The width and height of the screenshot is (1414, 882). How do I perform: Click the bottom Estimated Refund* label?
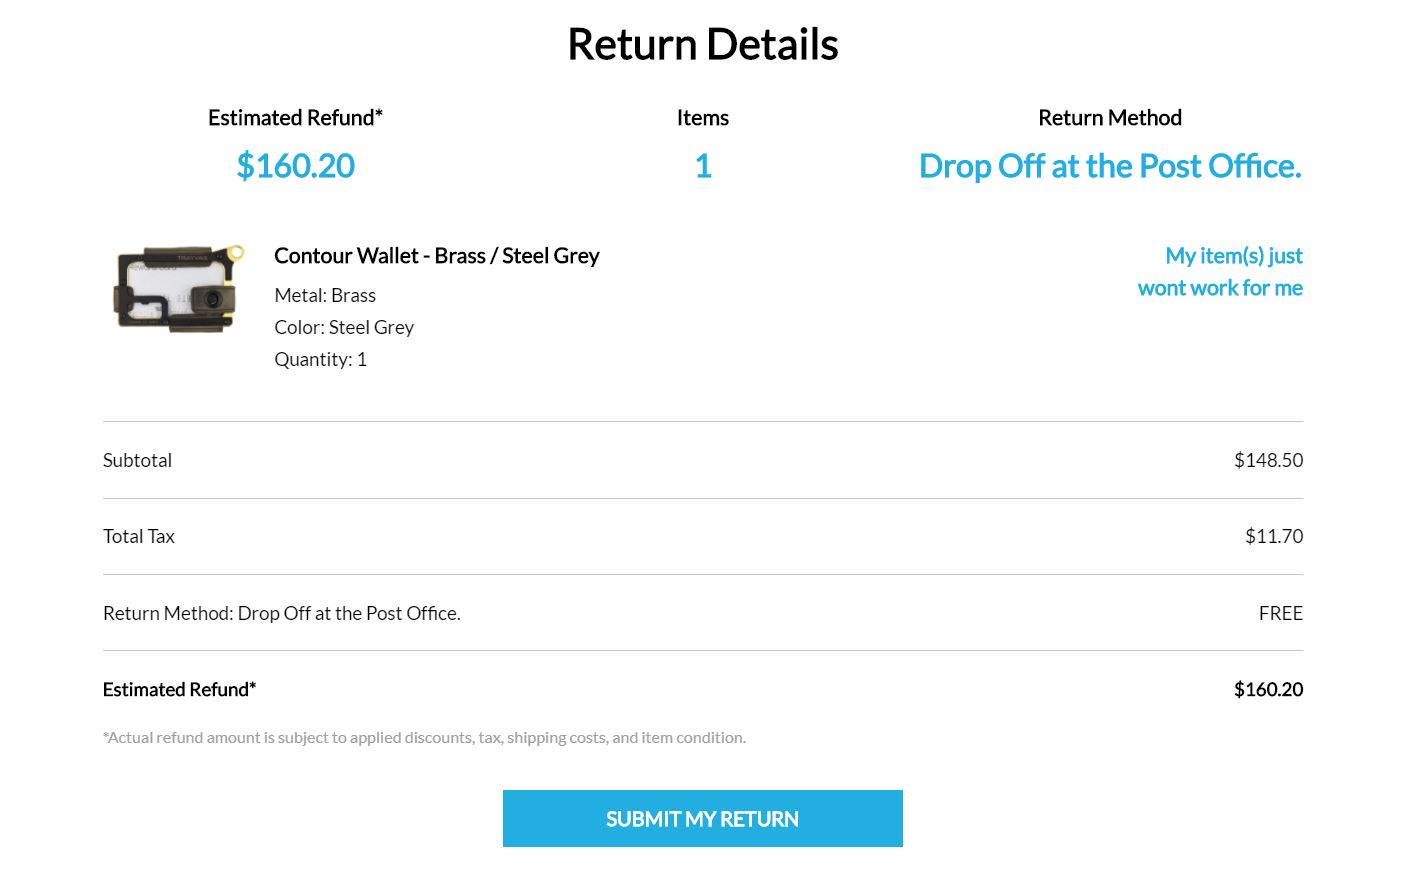tap(179, 689)
